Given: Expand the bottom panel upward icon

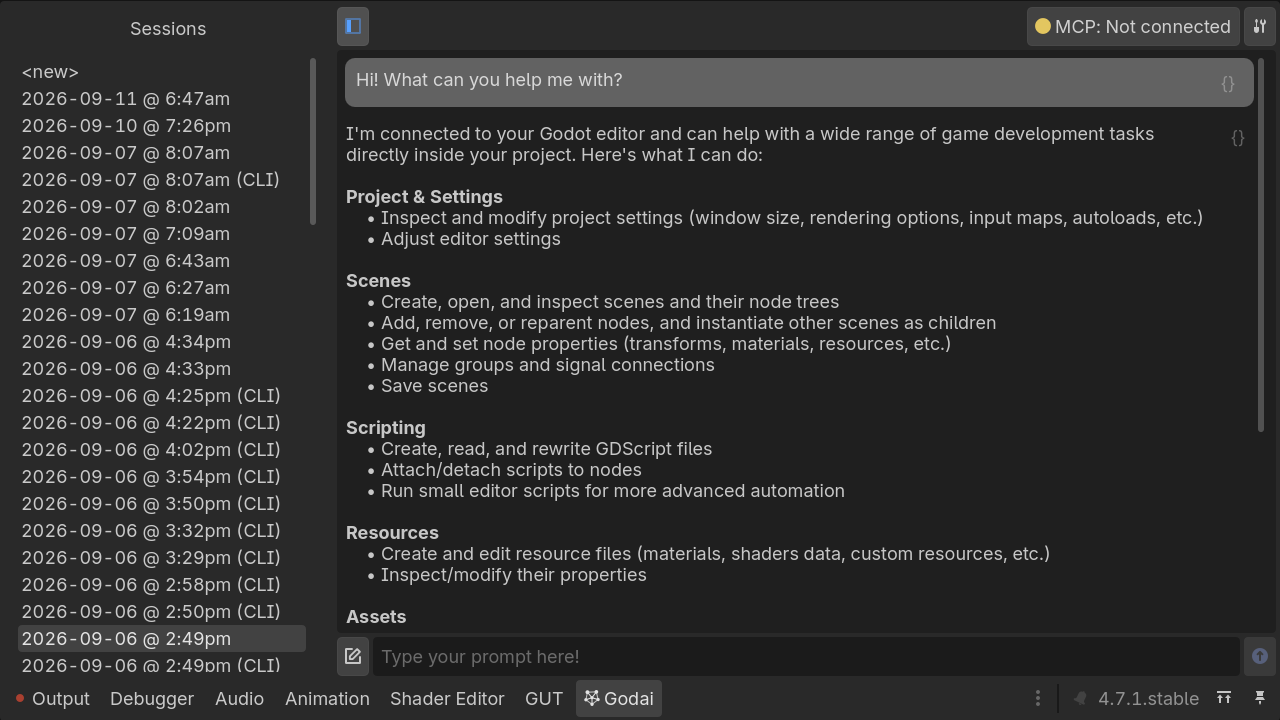Looking at the screenshot, I should click(x=1224, y=698).
